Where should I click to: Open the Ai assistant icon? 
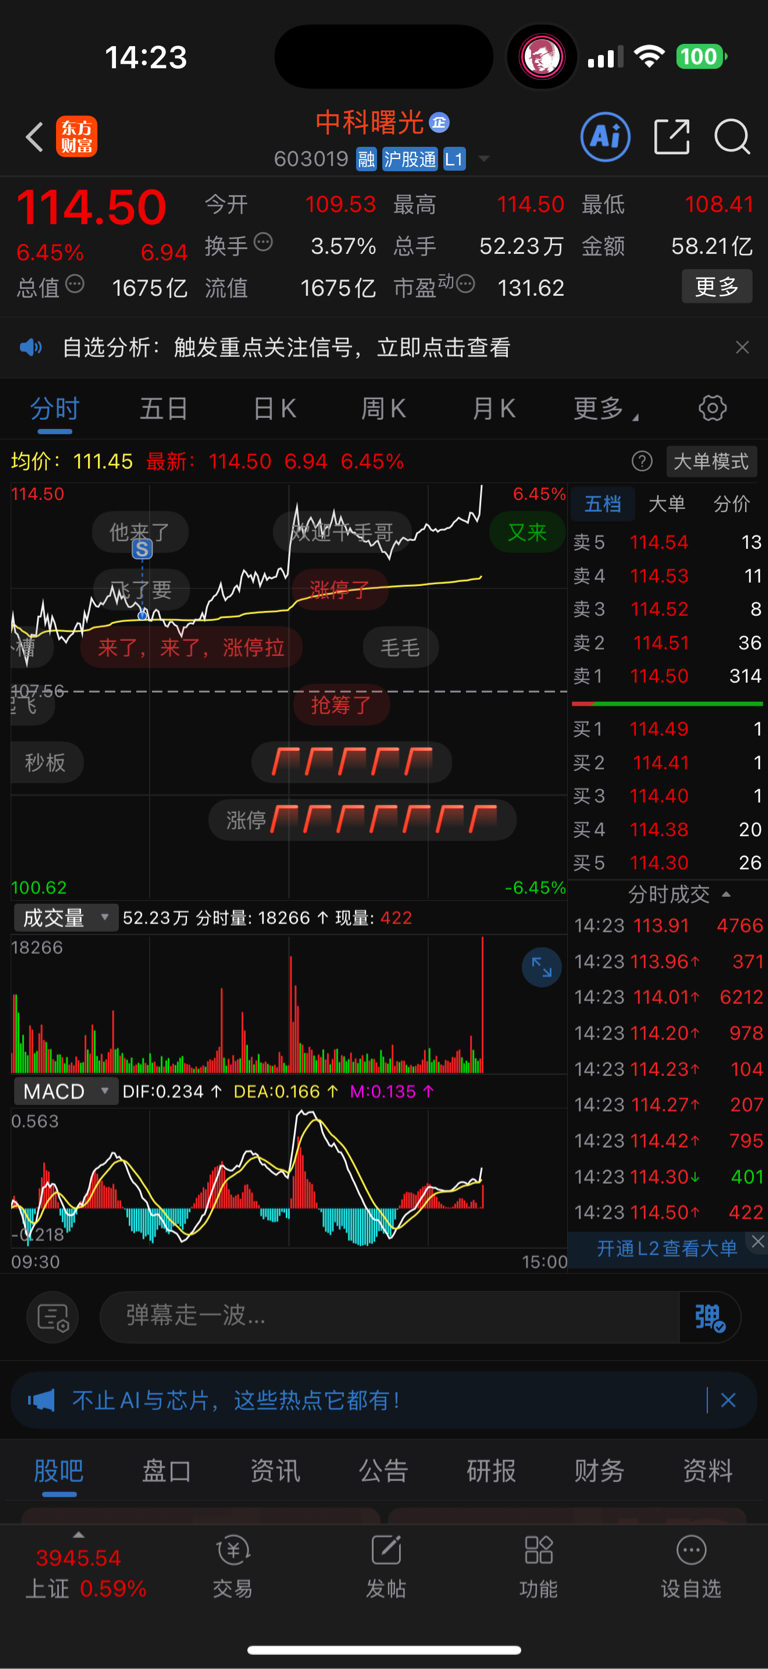606,136
